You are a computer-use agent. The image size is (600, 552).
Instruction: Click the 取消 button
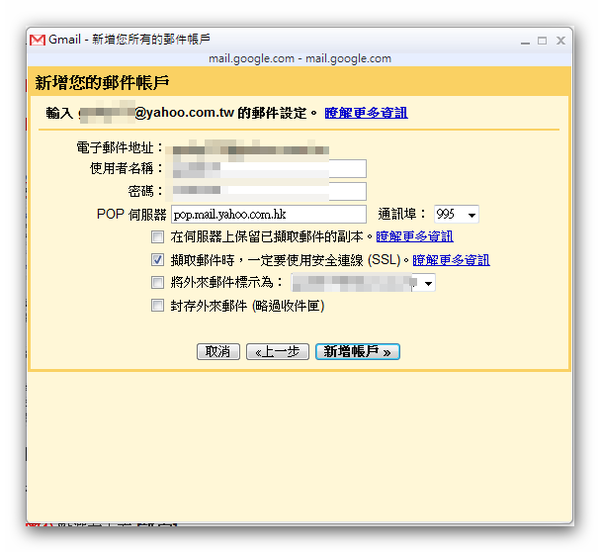218,352
